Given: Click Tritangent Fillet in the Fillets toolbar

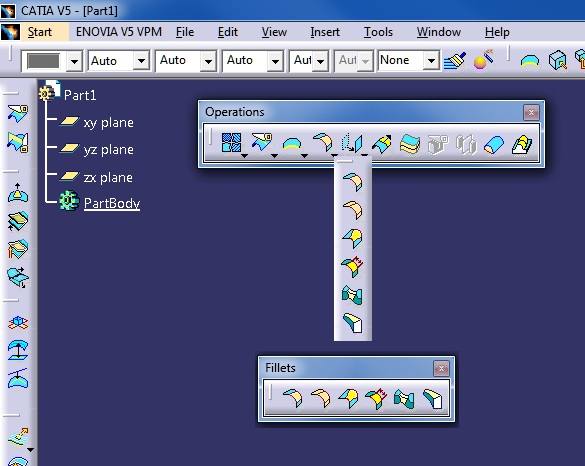Looking at the screenshot, I should tap(433, 398).
